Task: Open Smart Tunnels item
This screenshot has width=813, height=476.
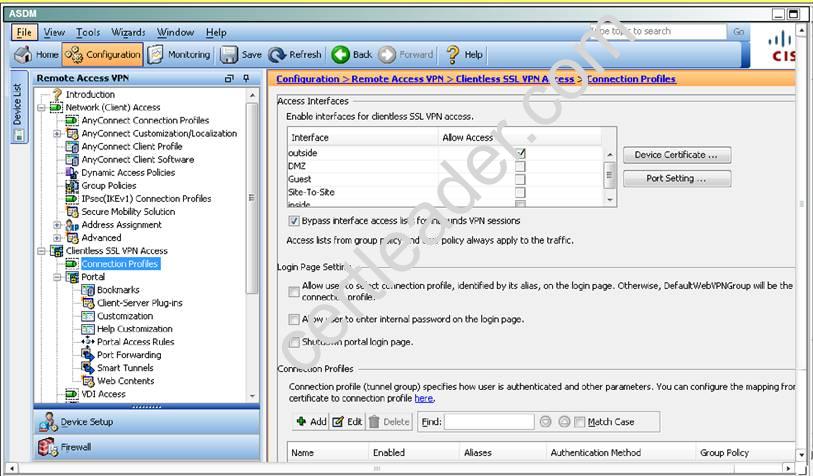Action: click(125, 368)
